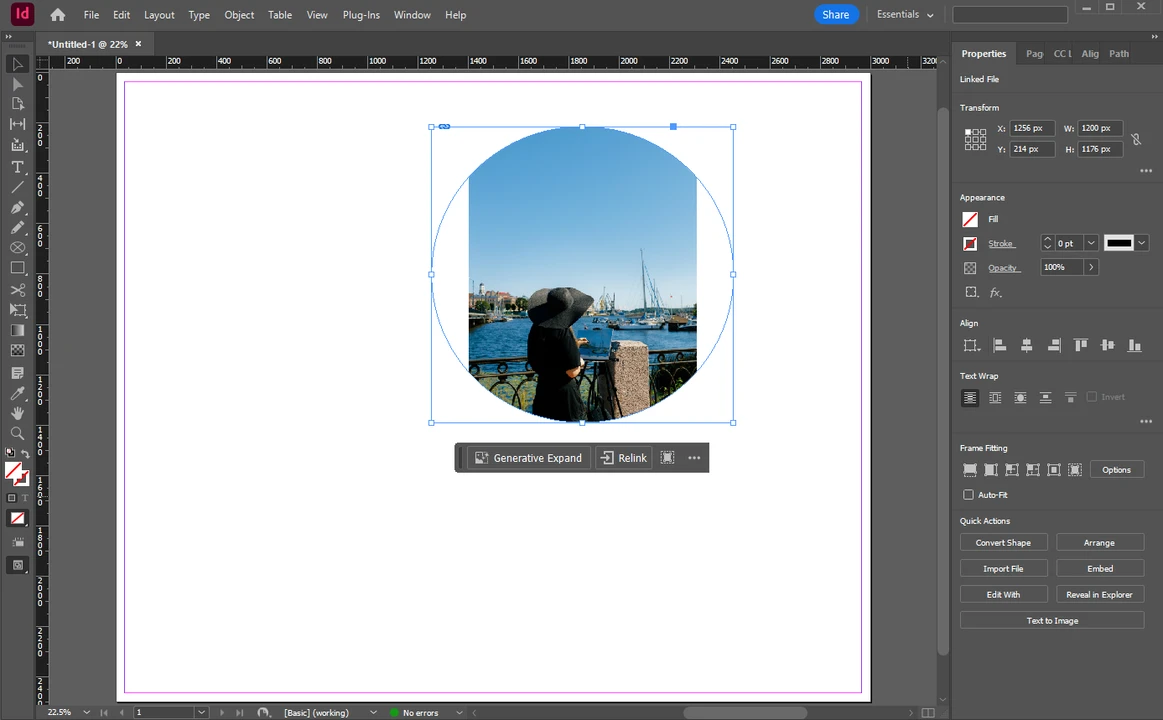This screenshot has height=720, width=1163.
Task: Click Relink in contextual bar
Action: tap(624, 458)
